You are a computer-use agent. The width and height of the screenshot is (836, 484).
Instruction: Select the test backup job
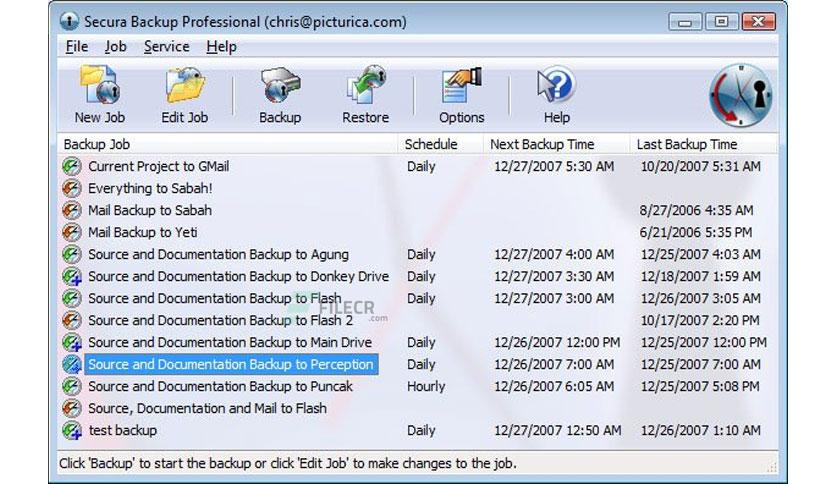123,430
